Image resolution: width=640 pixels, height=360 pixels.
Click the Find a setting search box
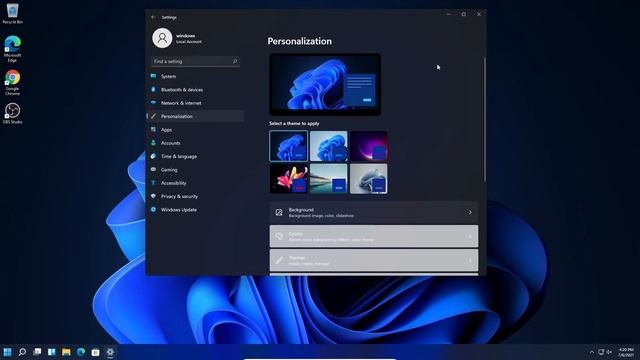pos(195,61)
